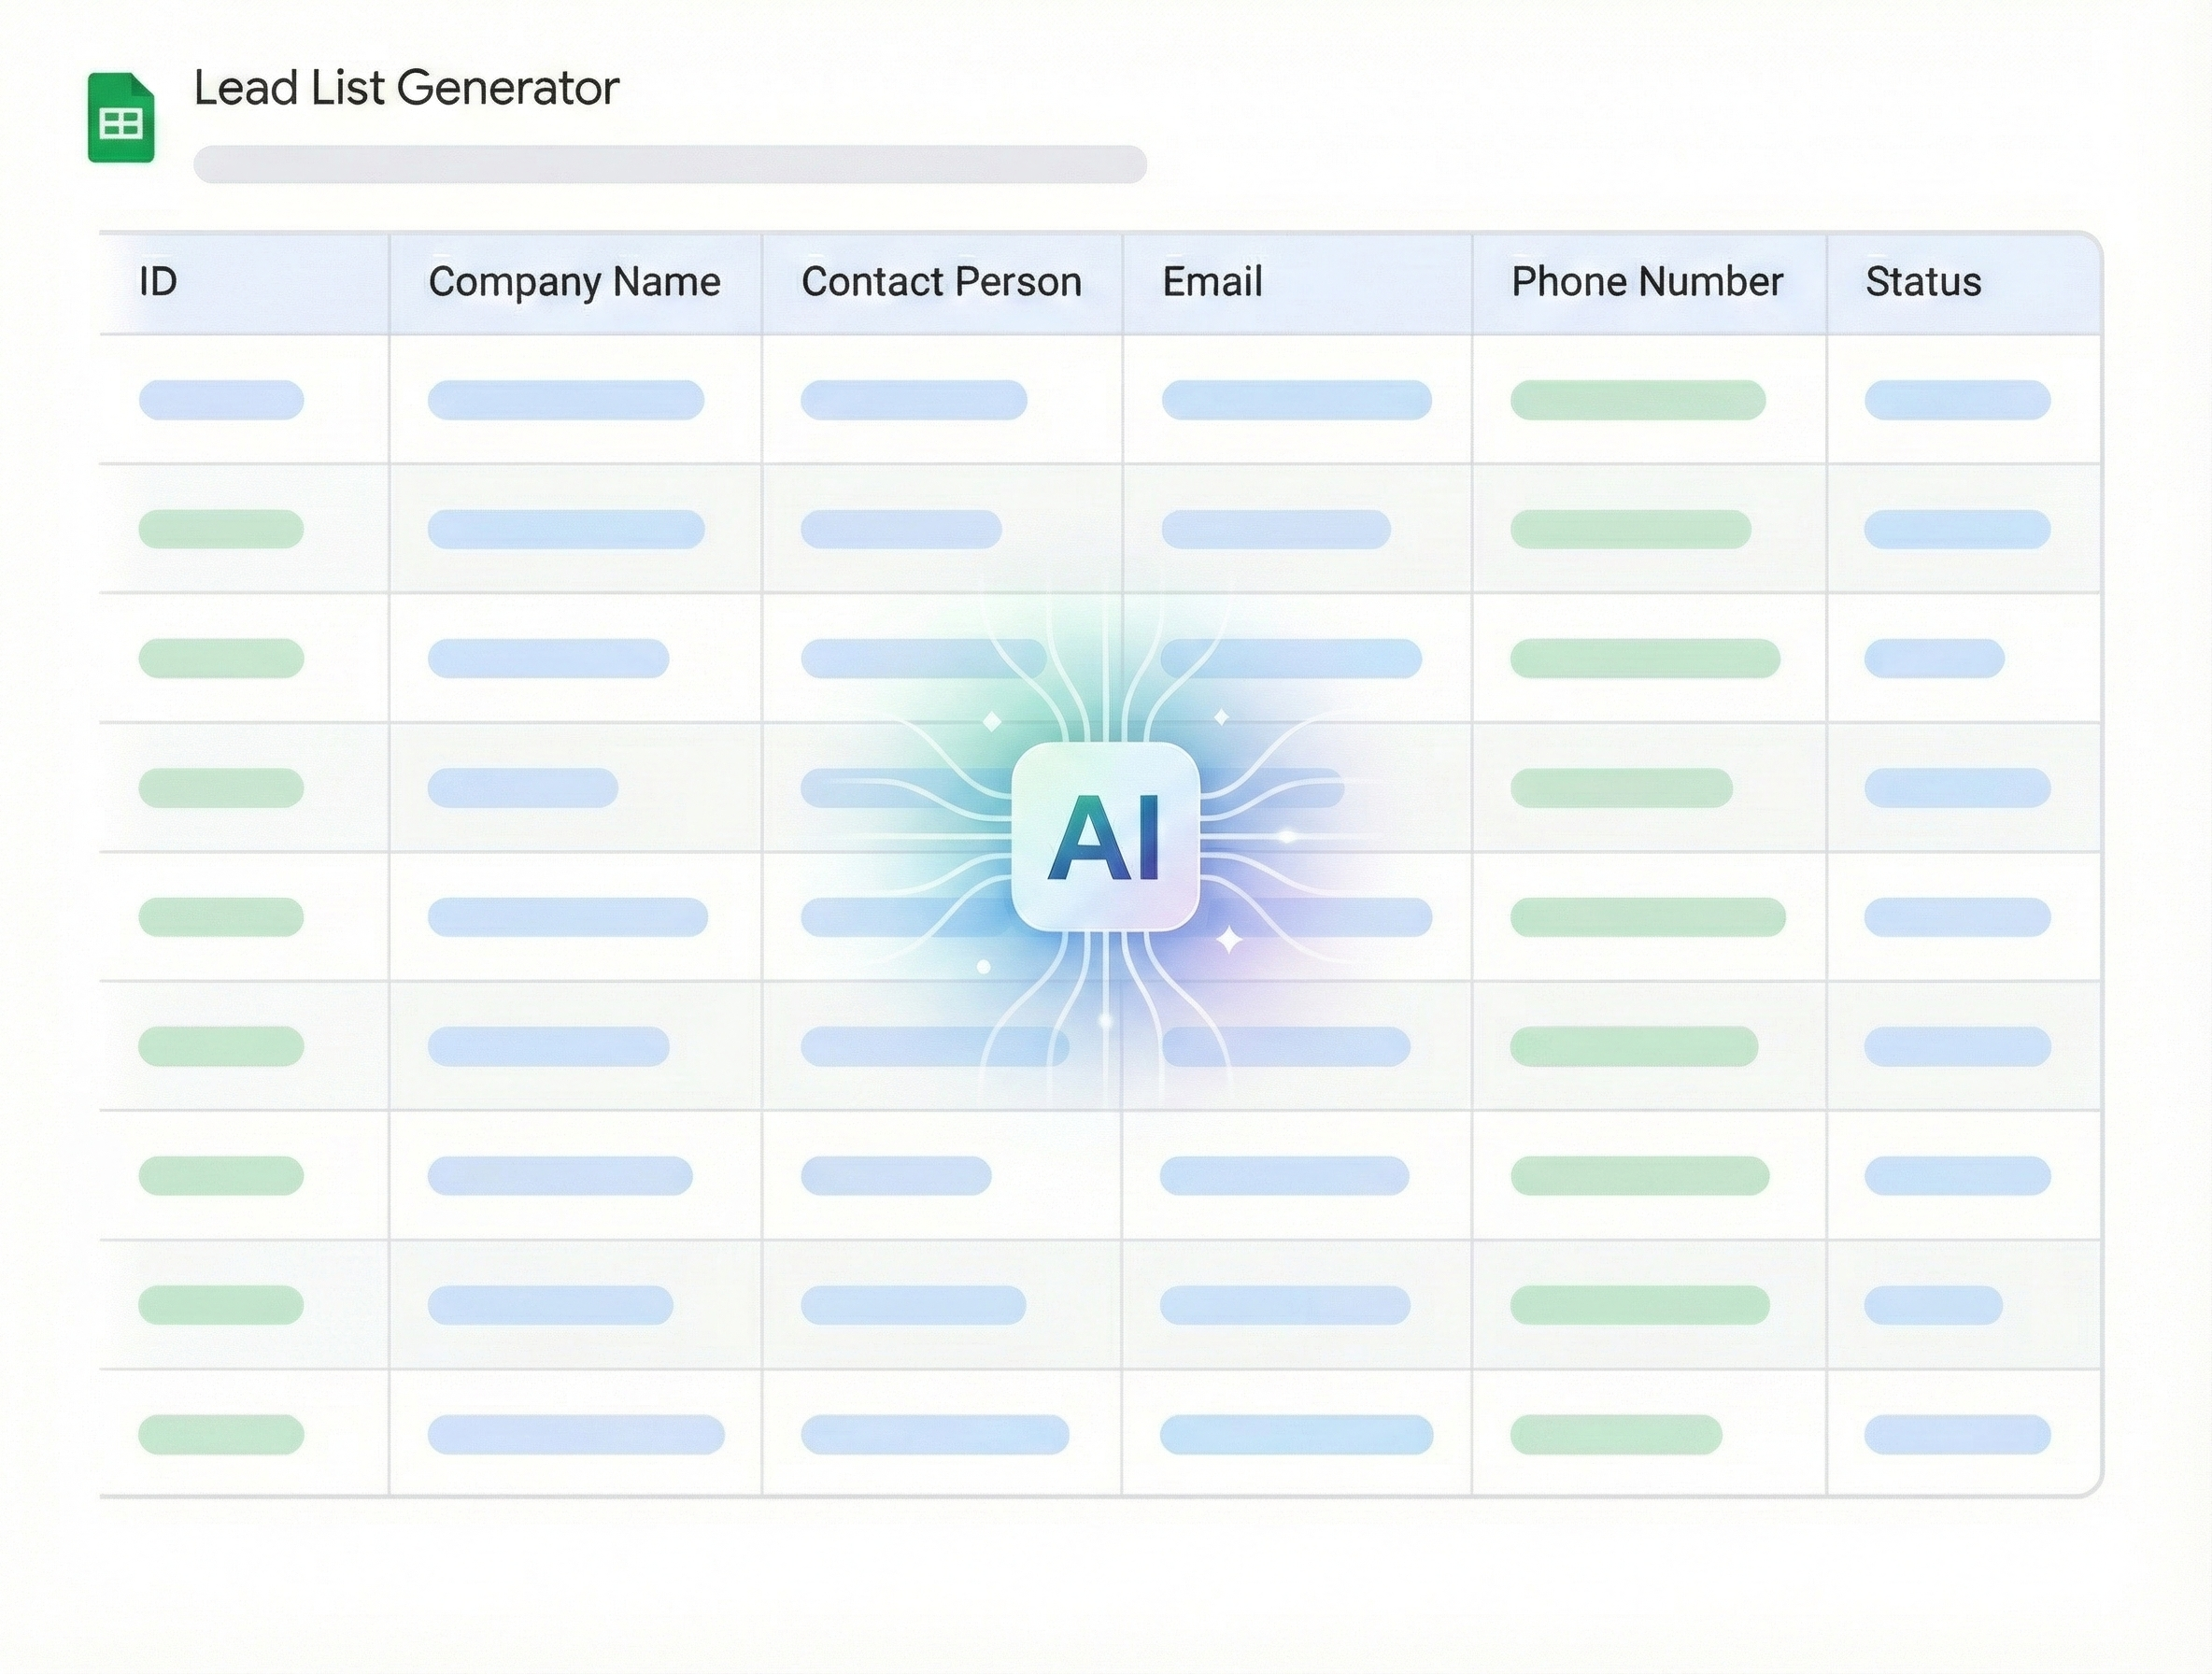The image size is (2212, 1674).
Task: Click the last row's Status pill
Action: tap(1957, 1434)
